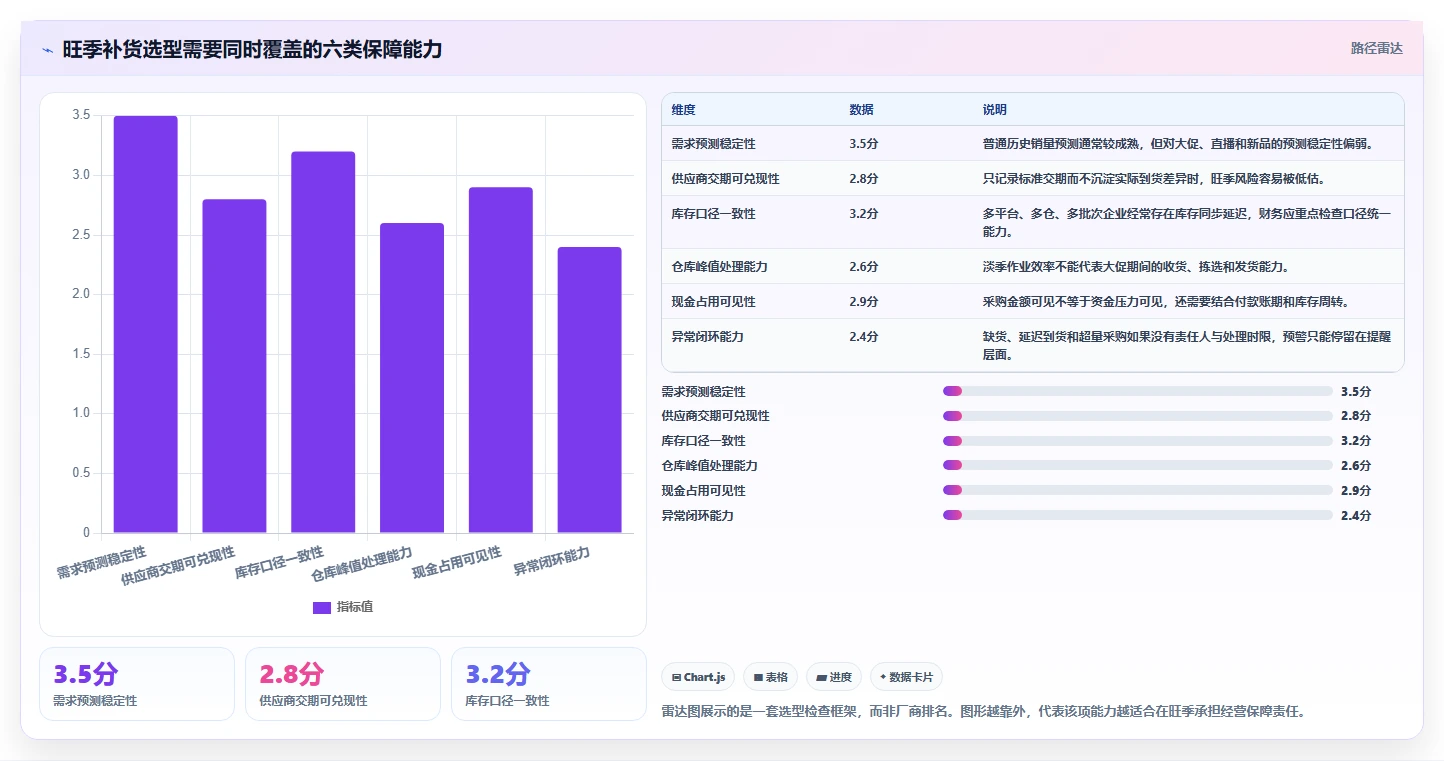Open the 3.5分 需求预测稳定性 data card
Screen dimensions: 1444x761
137,684
